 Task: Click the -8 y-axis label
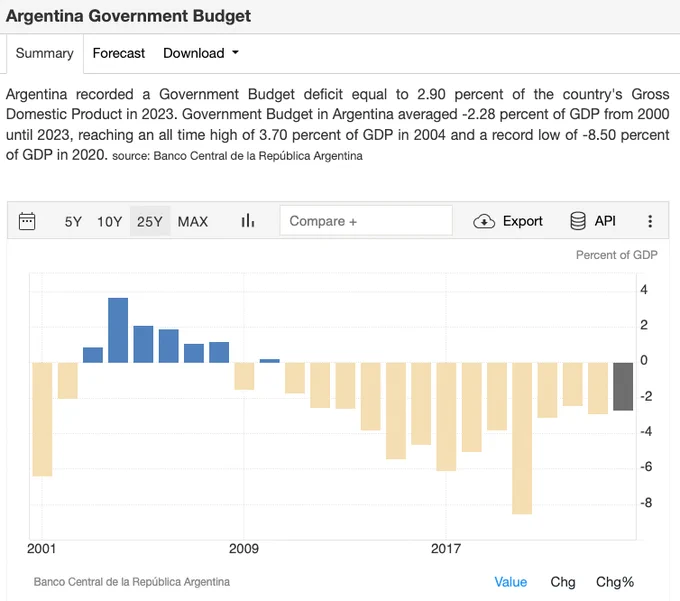646,503
